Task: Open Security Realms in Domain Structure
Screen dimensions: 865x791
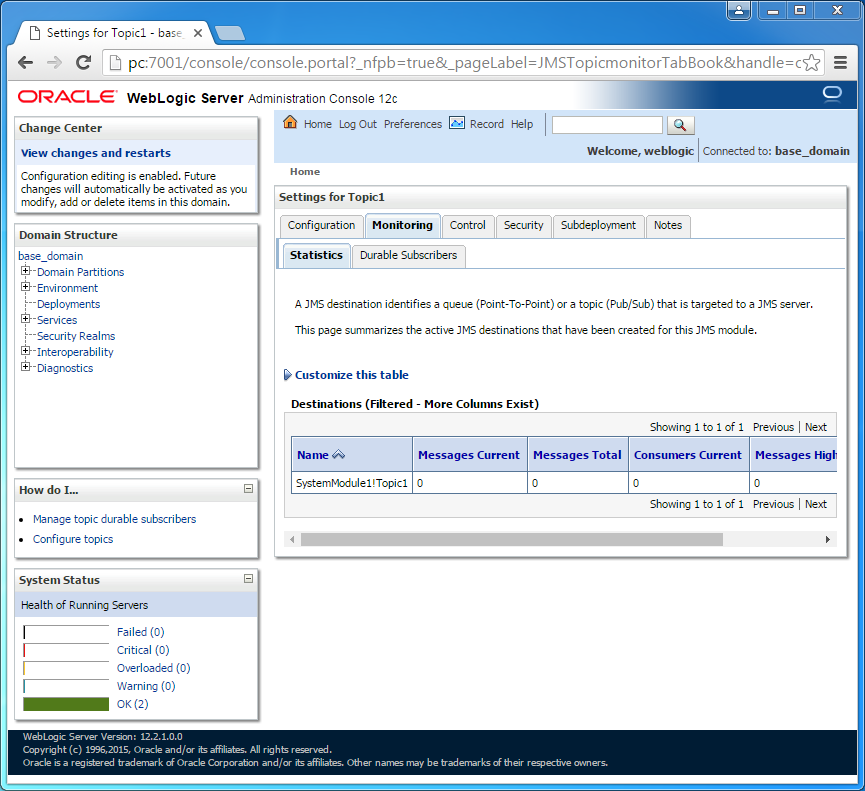Action: [x=76, y=336]
